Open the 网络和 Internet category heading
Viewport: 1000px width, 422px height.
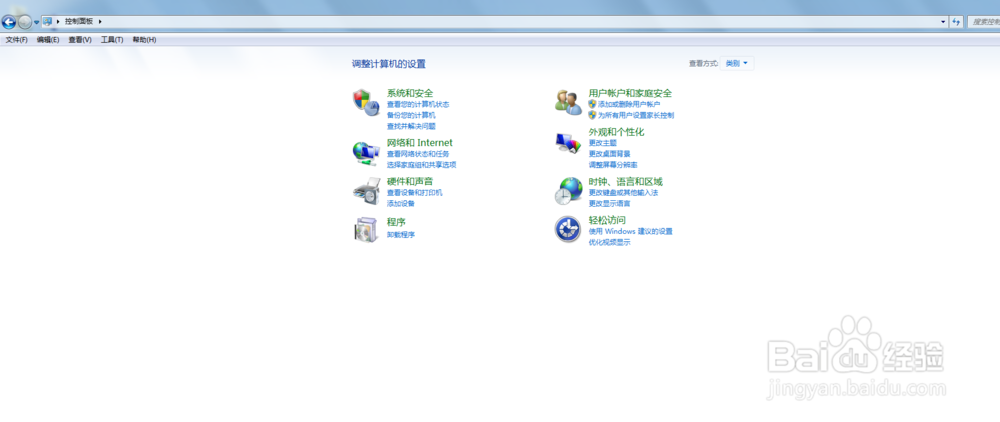(420, 143)
